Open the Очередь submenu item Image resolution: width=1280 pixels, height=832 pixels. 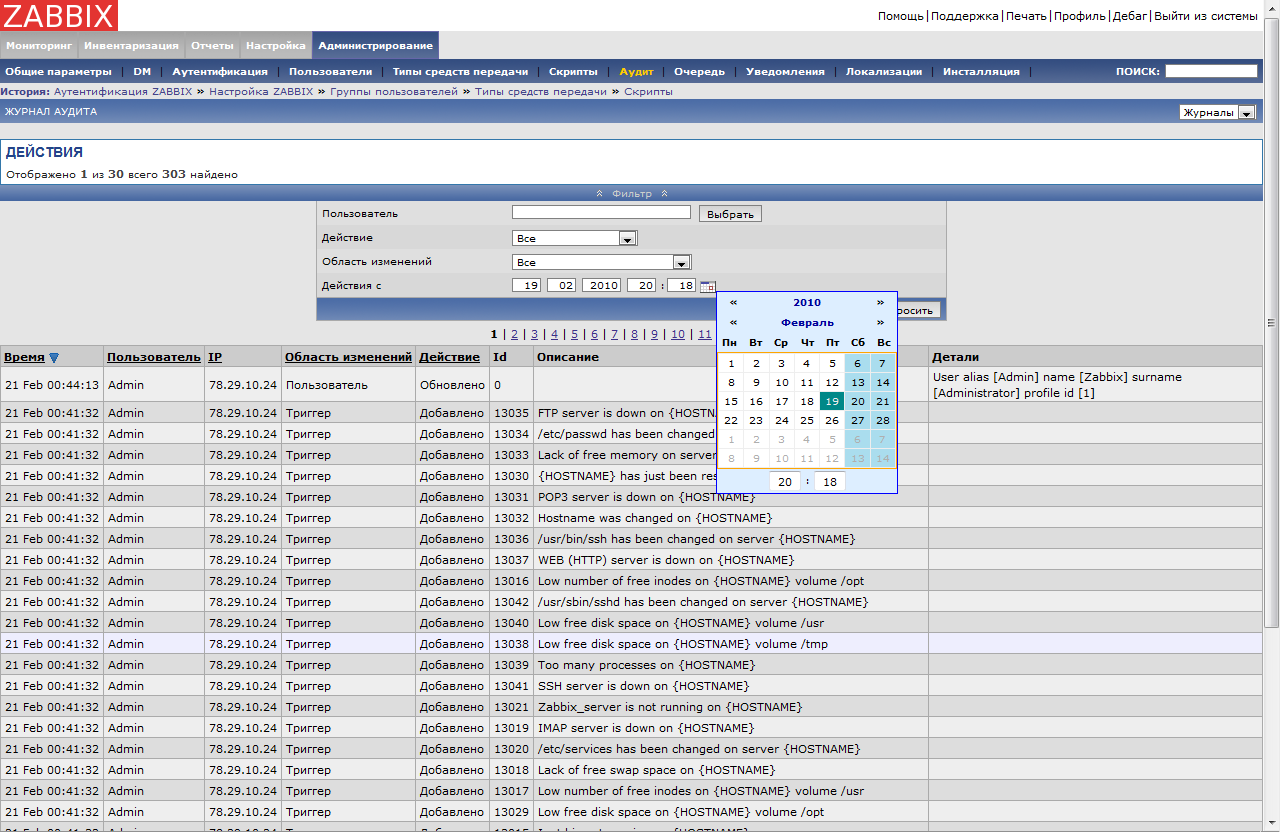tap(699, 71)
